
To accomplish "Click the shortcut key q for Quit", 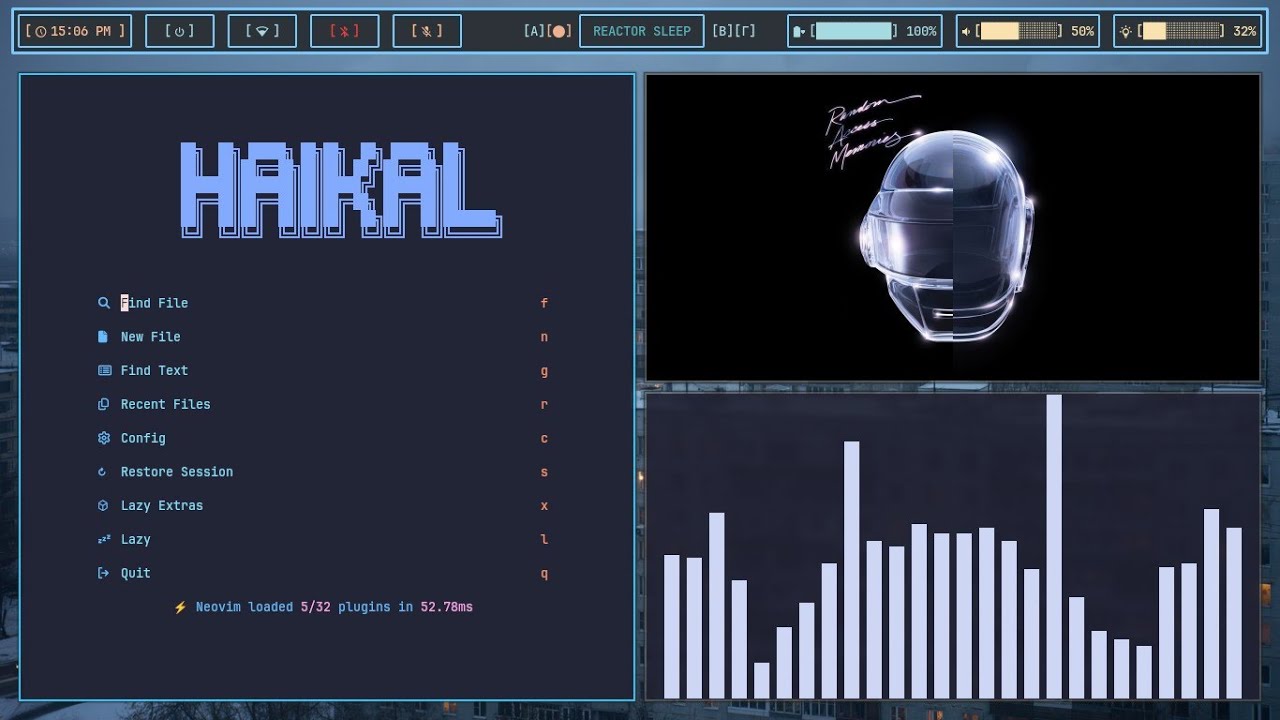I will (x=544, y=573).
